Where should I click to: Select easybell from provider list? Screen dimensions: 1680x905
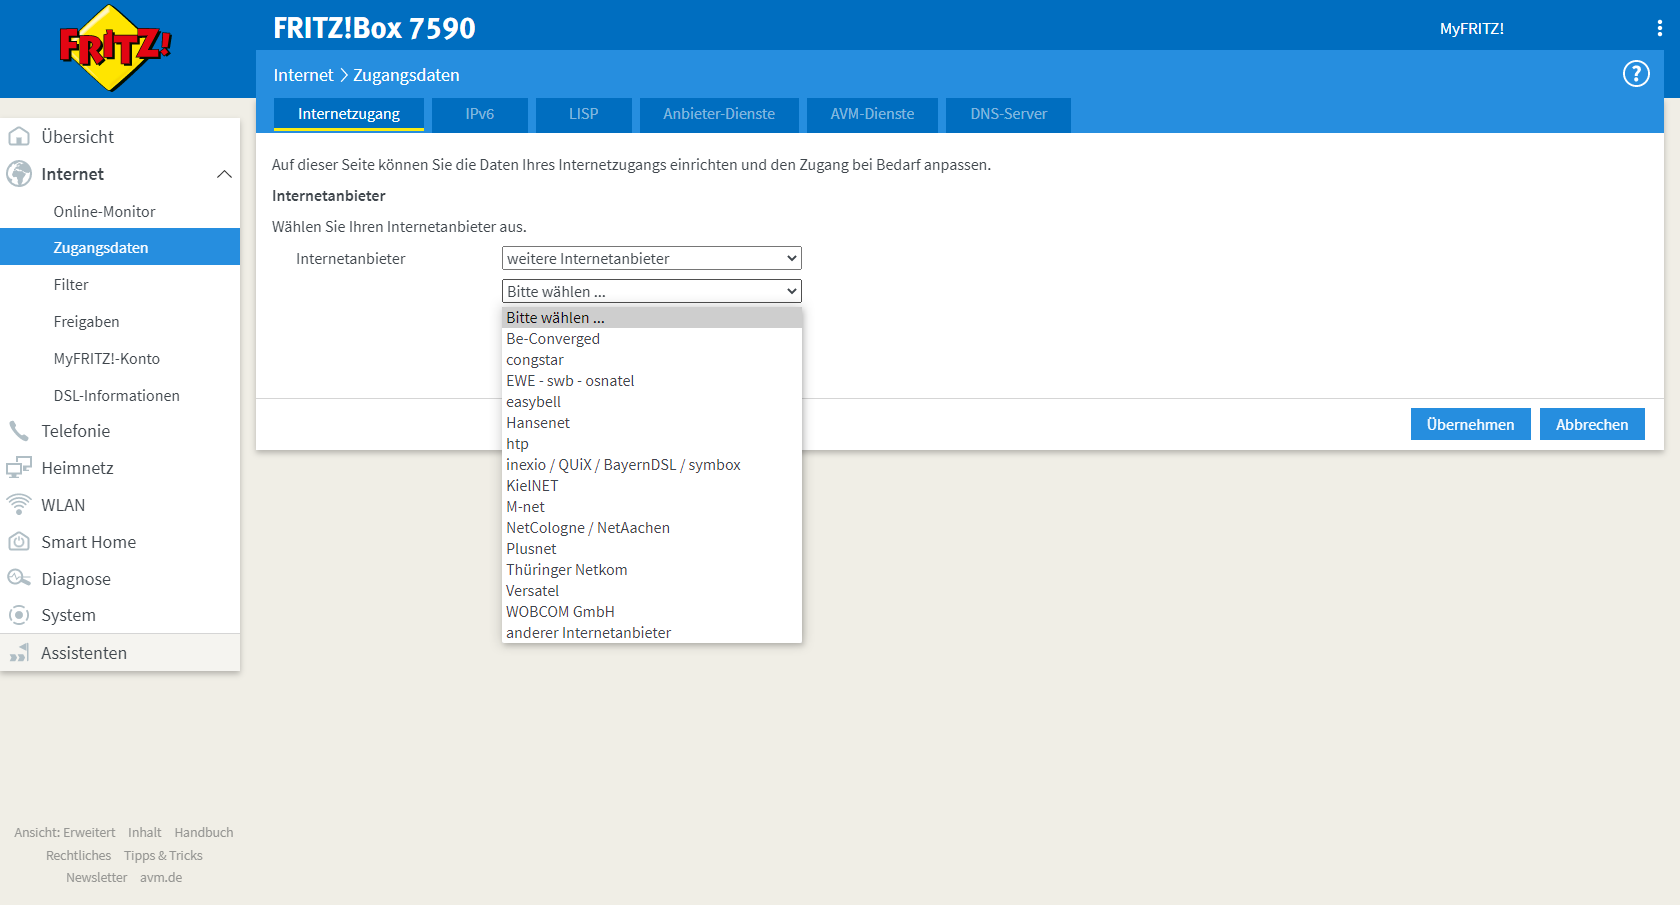pyautogui.click(x=652, y=402)
